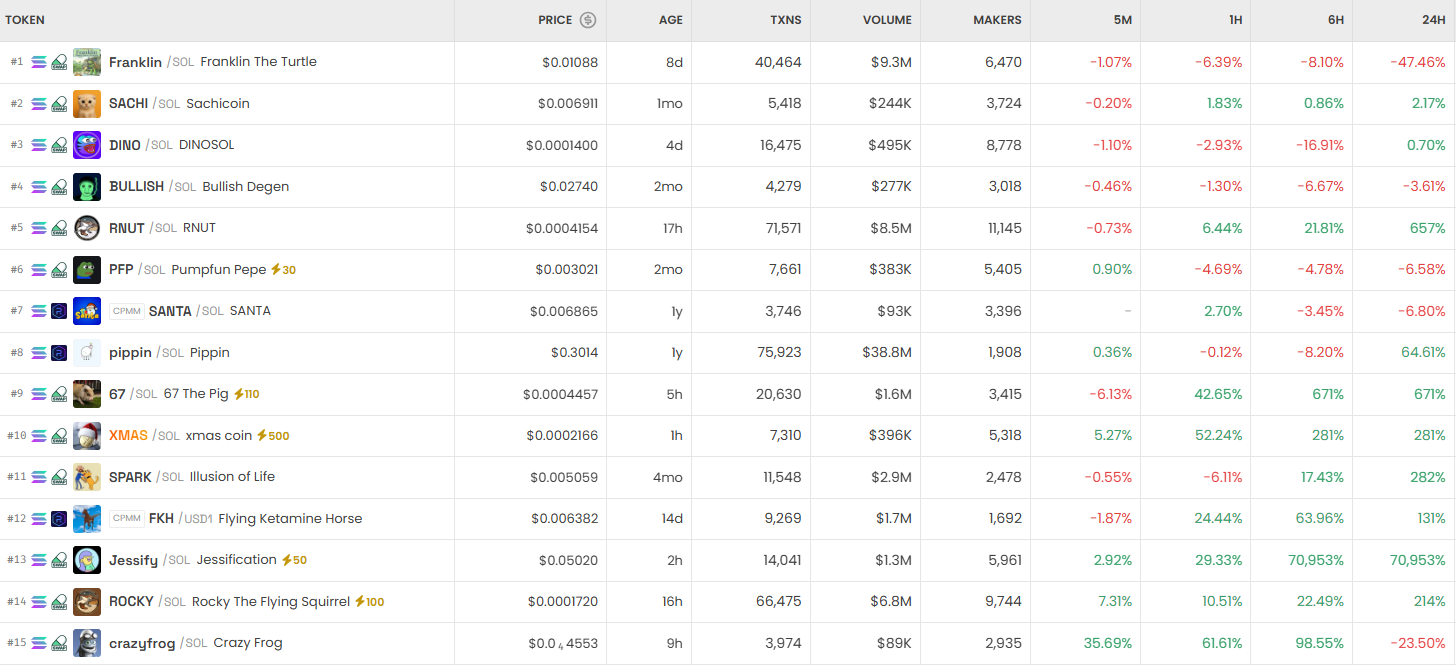Image resolution: width=1456 pixels, height=665 pixels.
Task: Click the PumpSwap icon in the ROCKY row
Action: tap(59, 602)
